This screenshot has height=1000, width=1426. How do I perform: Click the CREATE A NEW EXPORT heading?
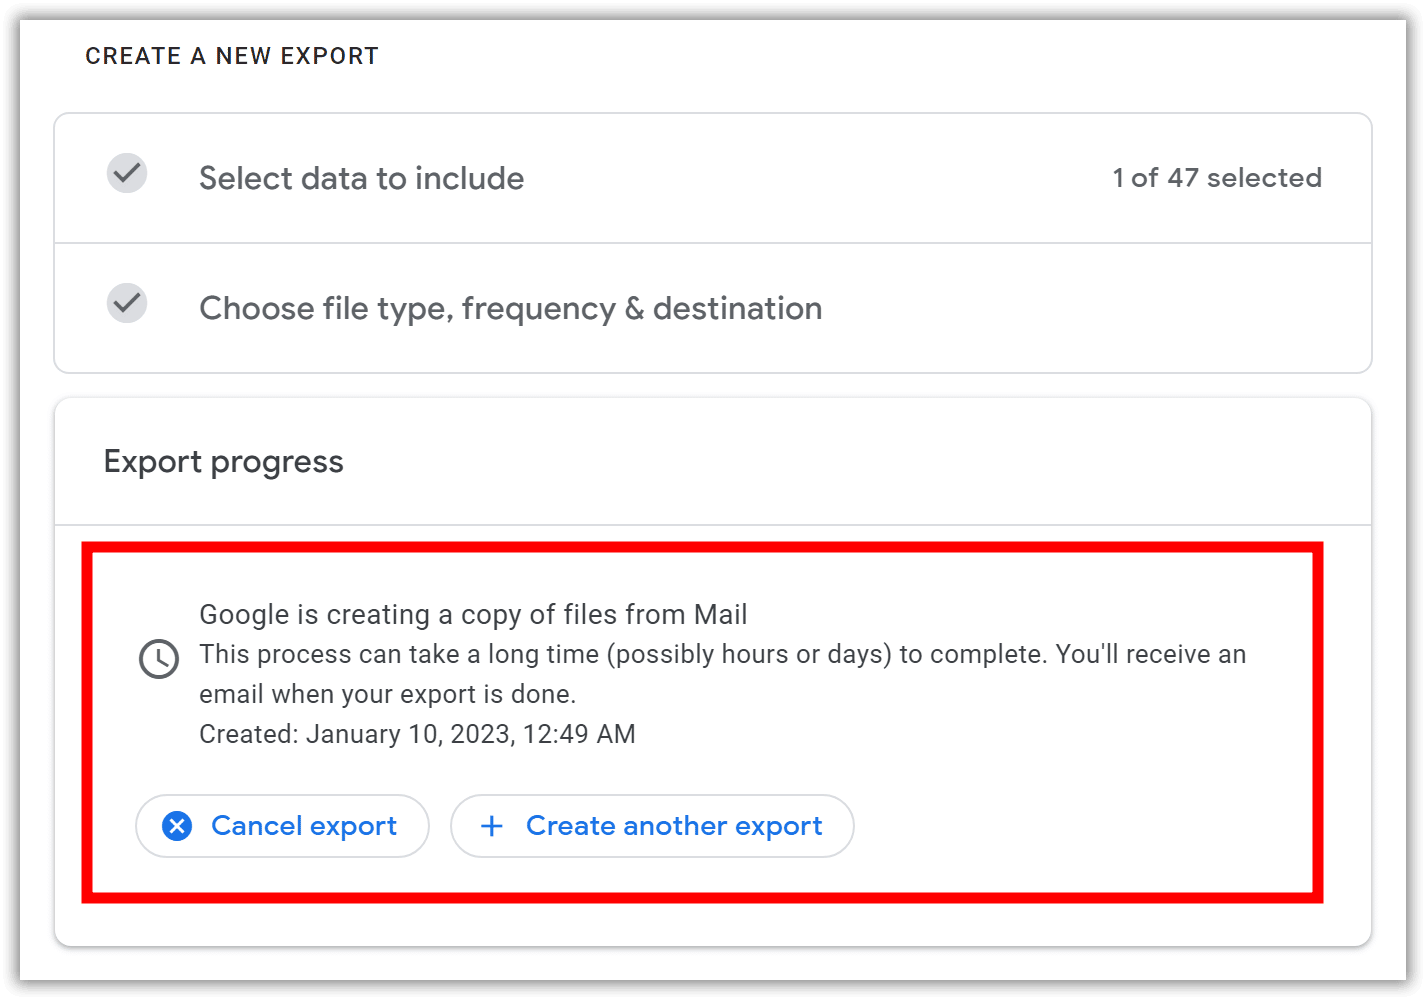coord(232,56)
